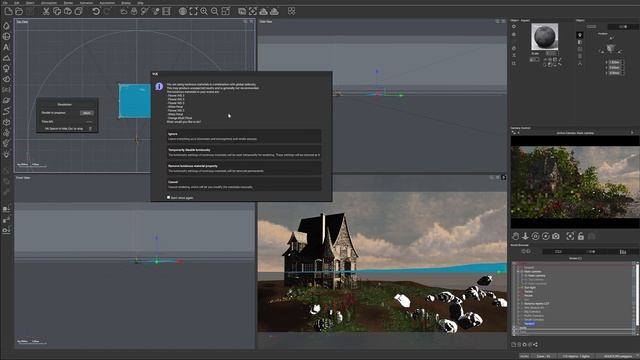640x360 pixels.
Task: Switch to first World Browser tab
Action: [x=558, y=252]
